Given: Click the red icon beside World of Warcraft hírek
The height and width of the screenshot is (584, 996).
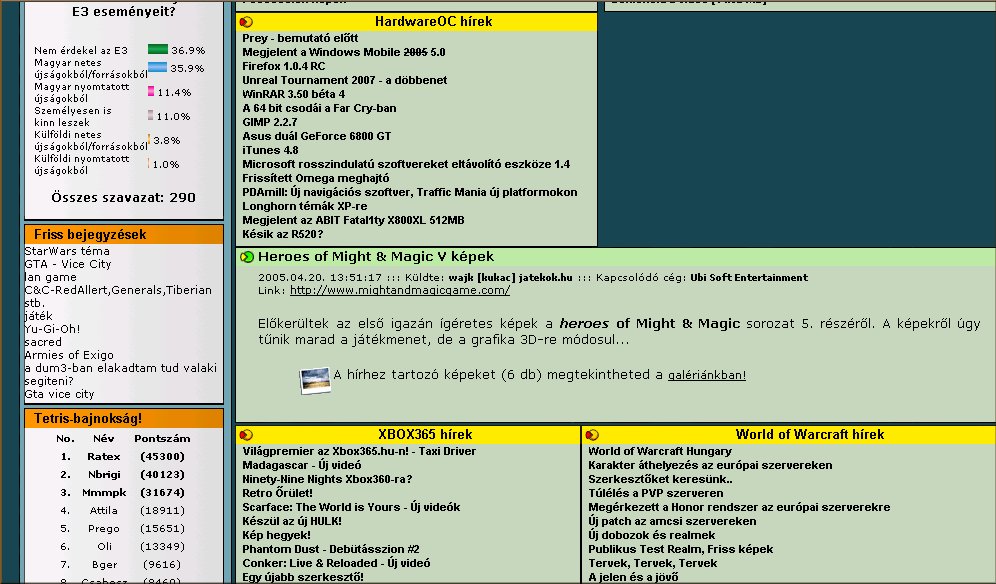Looking at the screenshot, I should [x=592, y=435].
